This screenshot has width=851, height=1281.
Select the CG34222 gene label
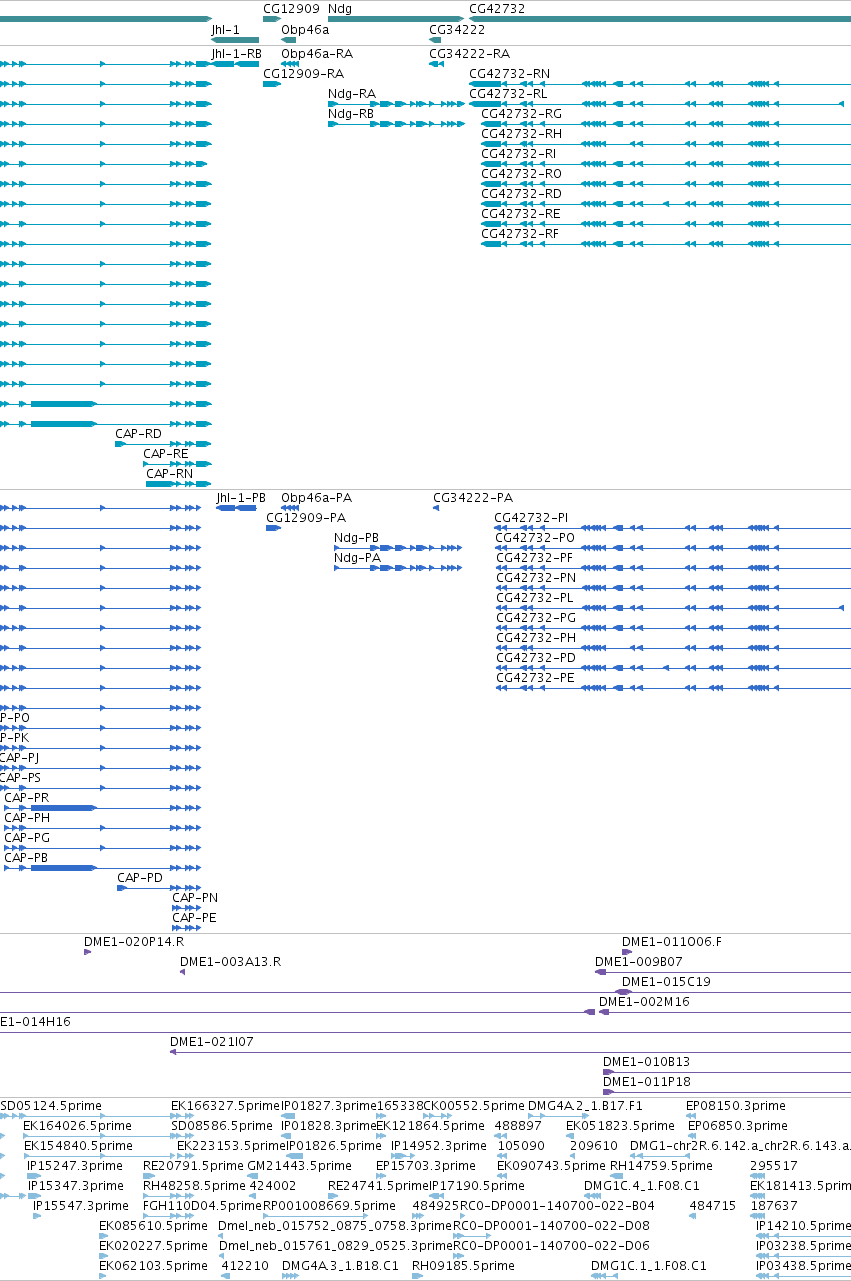point(457,29)
